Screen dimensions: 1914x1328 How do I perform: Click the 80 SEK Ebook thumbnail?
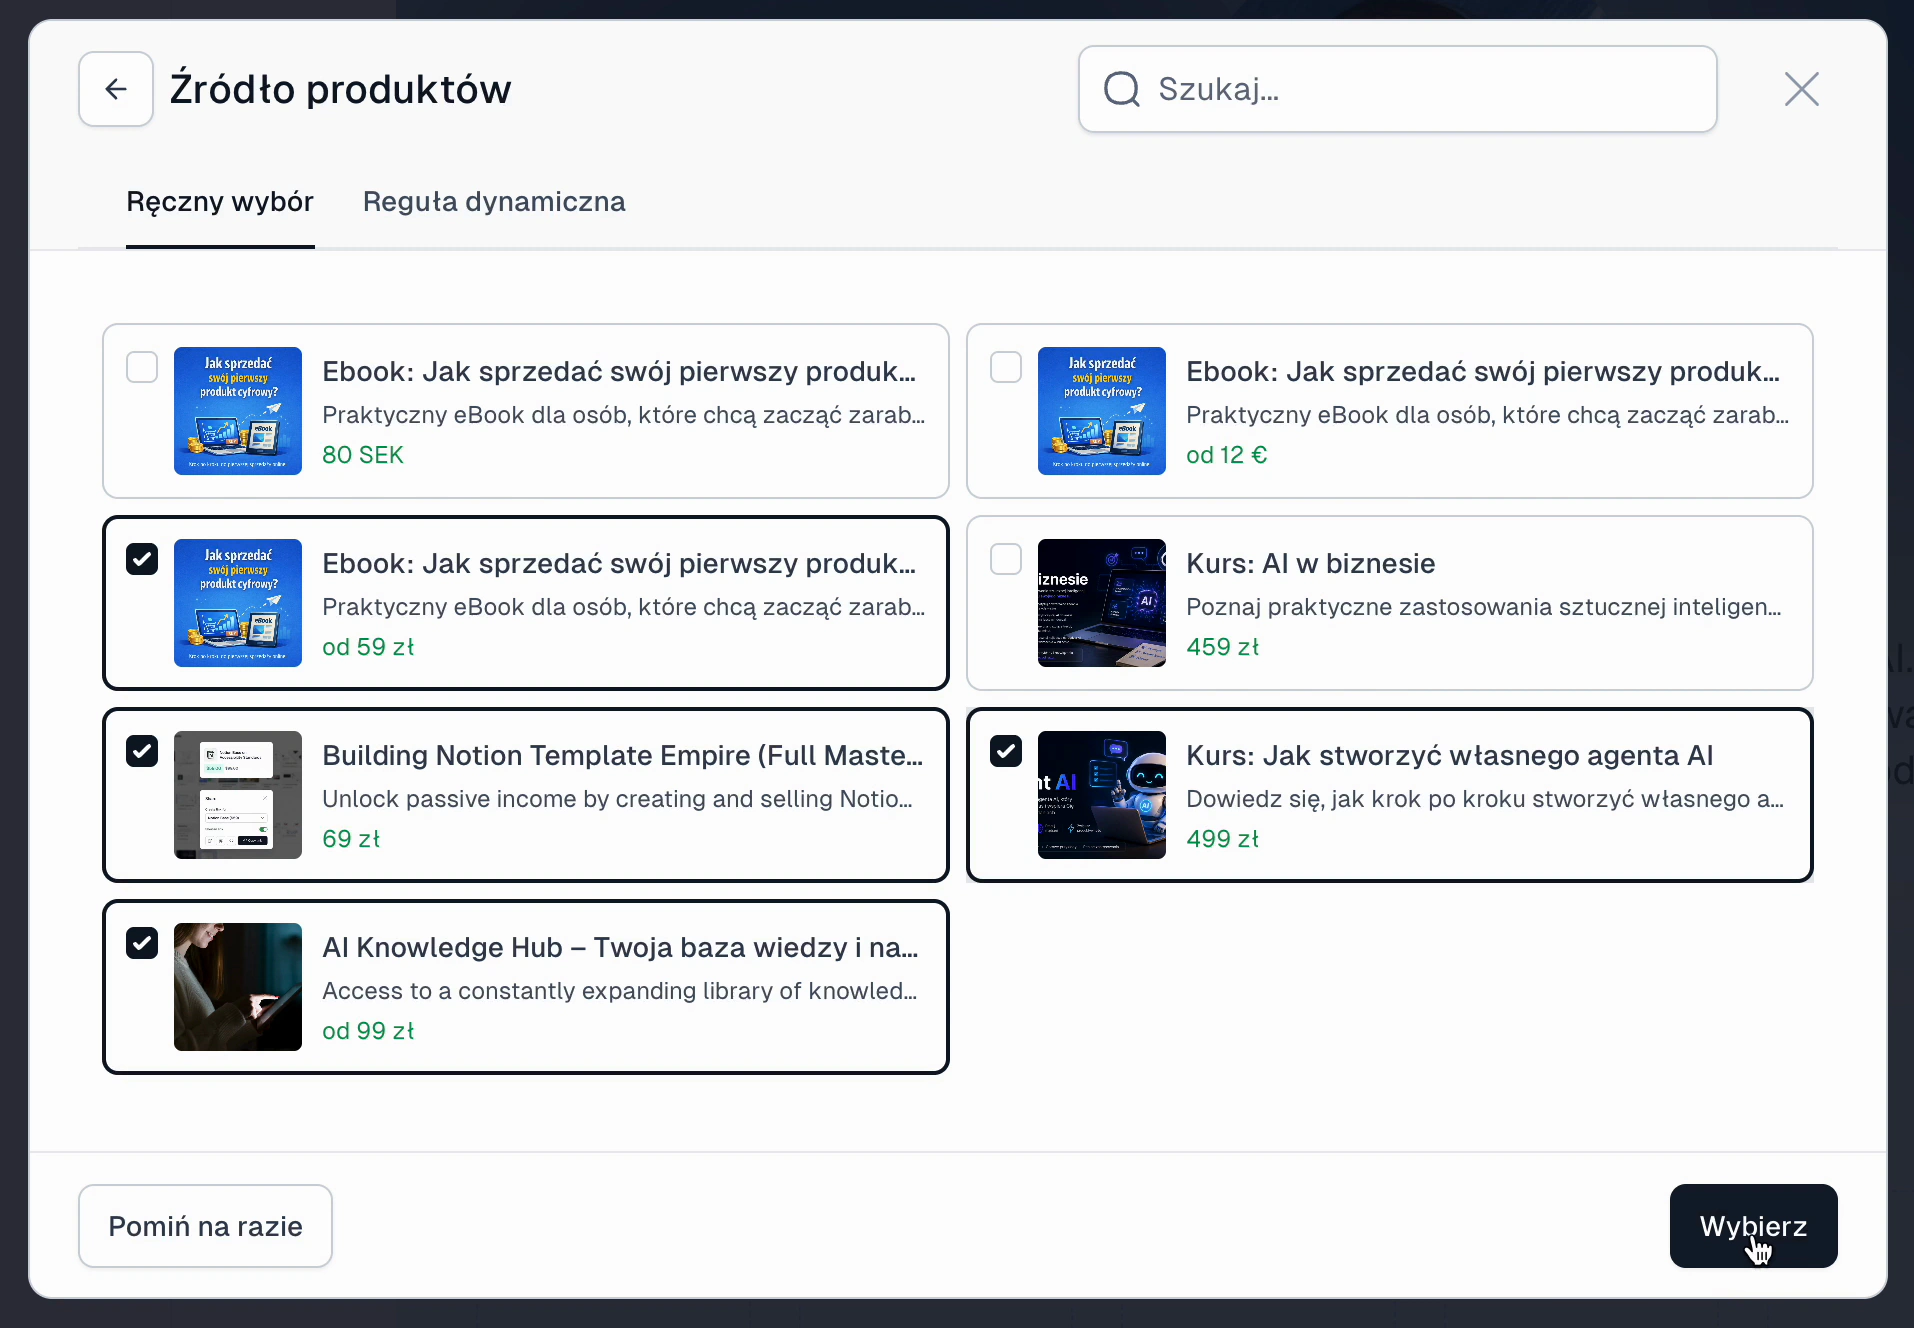[238, 411]
